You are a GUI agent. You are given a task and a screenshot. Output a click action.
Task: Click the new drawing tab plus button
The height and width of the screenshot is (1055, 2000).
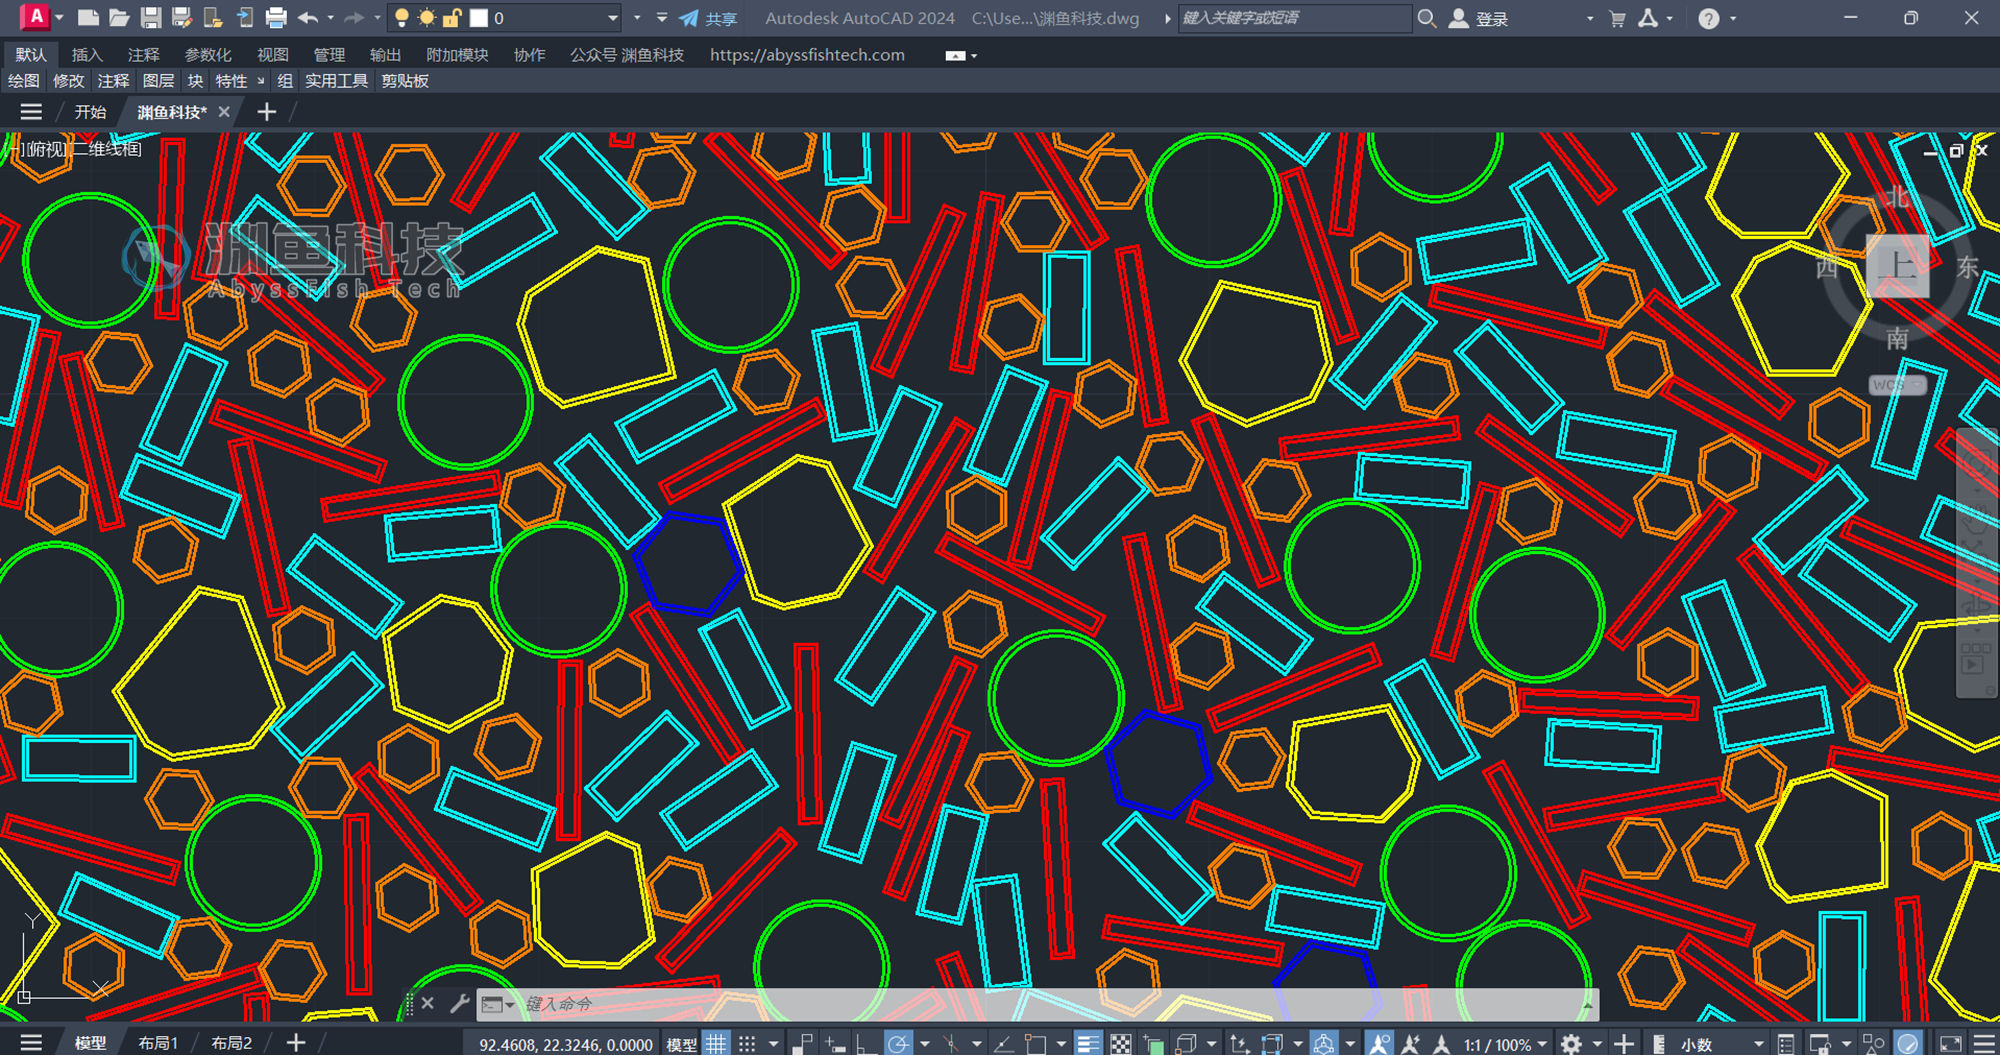pyautogui.click(x=266, y=112)
